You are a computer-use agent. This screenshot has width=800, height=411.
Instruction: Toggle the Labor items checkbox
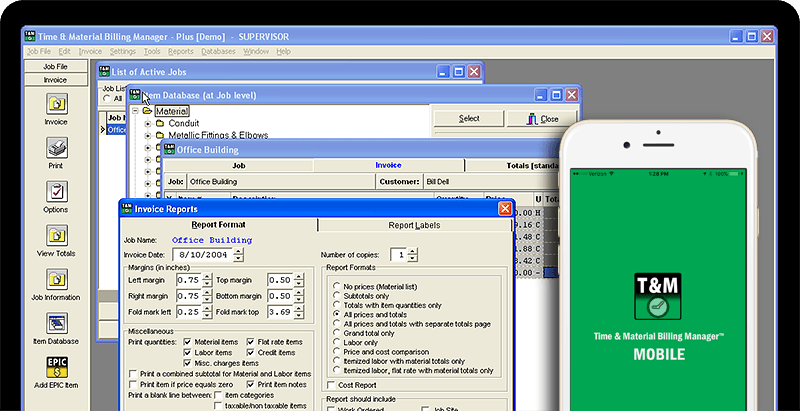pos(187,353)
